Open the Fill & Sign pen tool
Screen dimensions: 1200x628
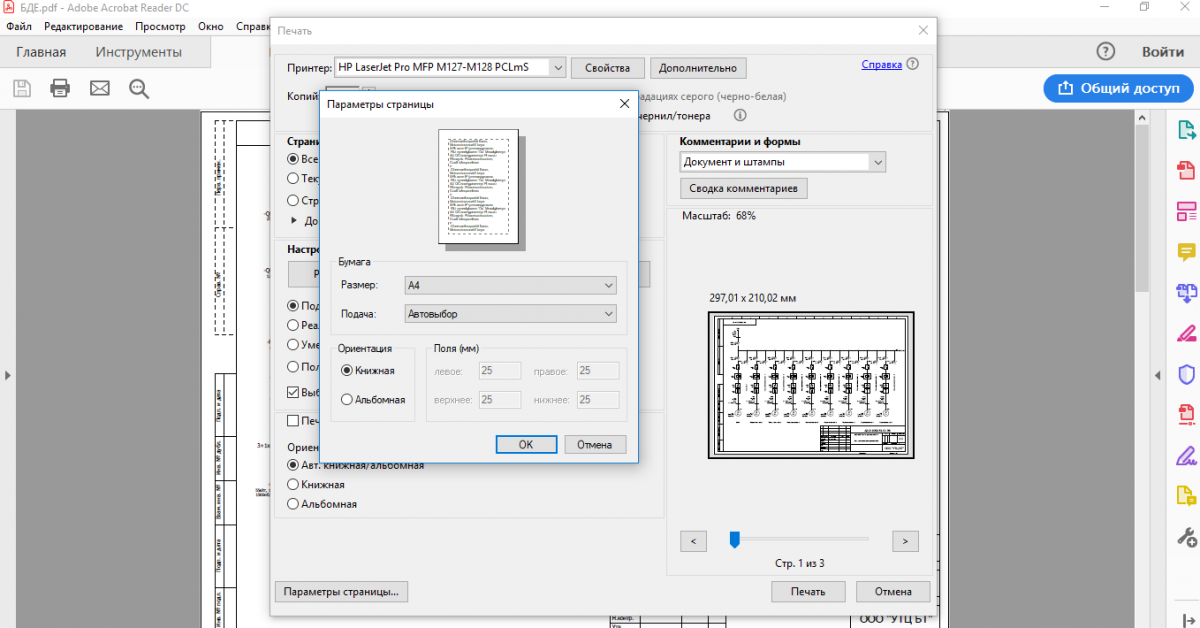(x=1187, y=333)
